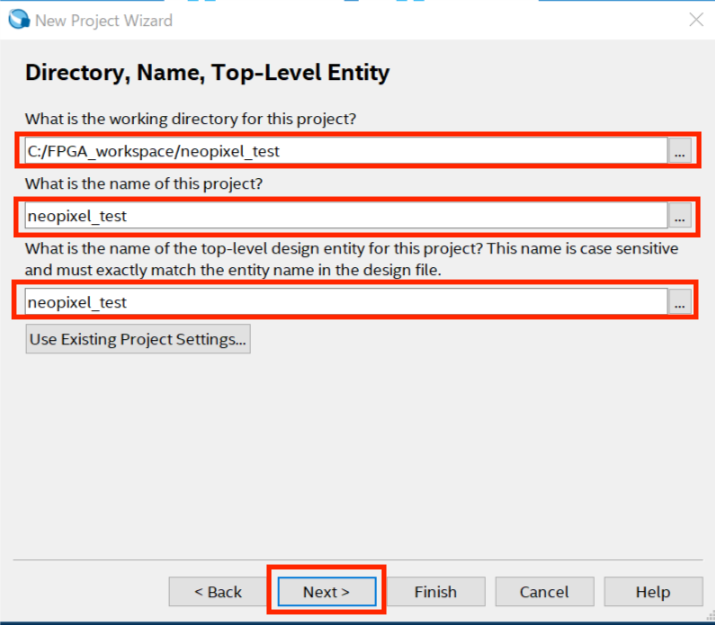This screenshot has height=625, width=715.
Task: Proceed to the next wizard page
Action: pyautogui.click(x=327, y=592)
